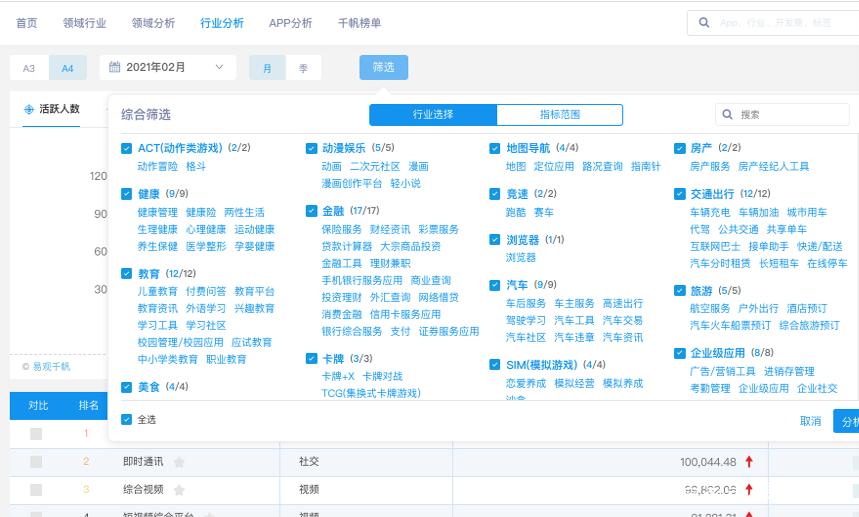Select the 保险服务 subcategory

pos(341,229)
